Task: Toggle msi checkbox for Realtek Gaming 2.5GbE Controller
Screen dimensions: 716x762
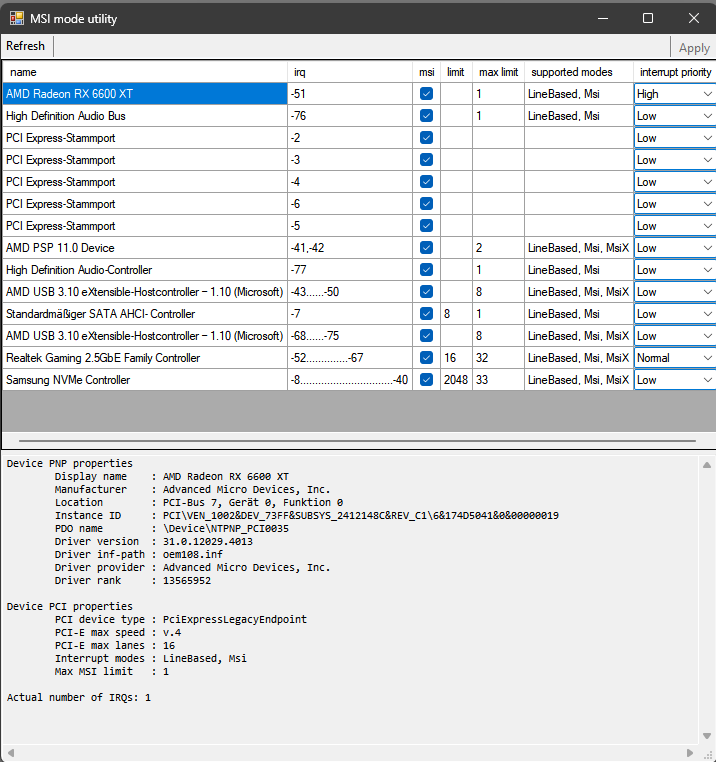Action: pyautogui.click(x=426, y=358)
